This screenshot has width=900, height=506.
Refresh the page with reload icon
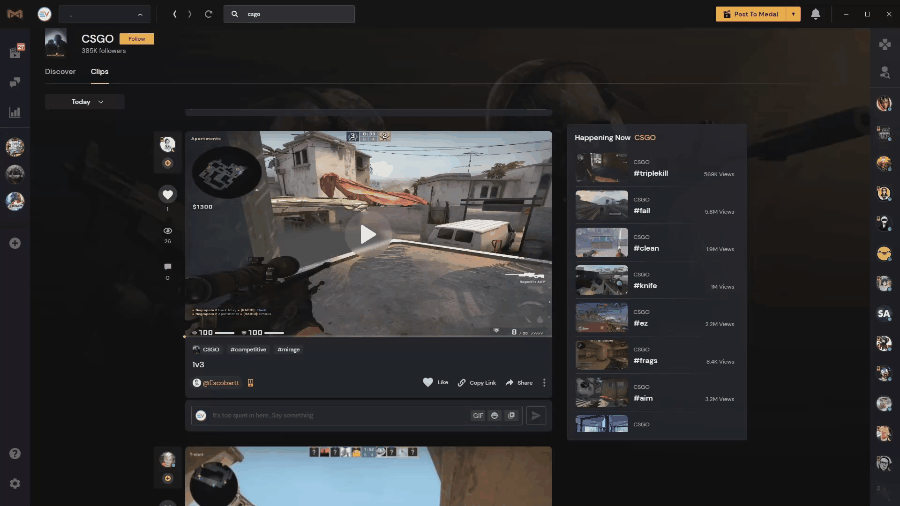(208, 14)
